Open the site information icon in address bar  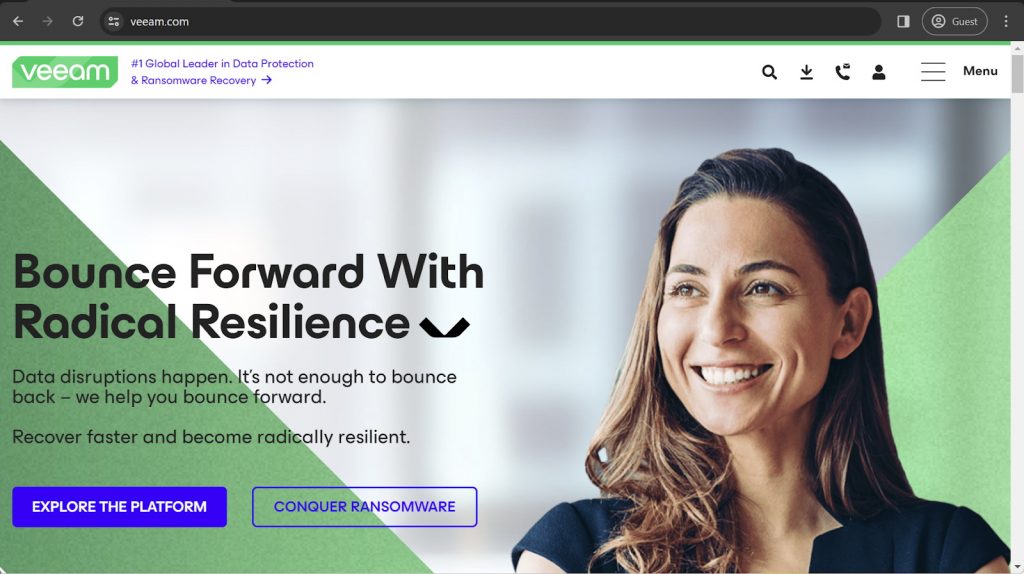tap(114, 22)
